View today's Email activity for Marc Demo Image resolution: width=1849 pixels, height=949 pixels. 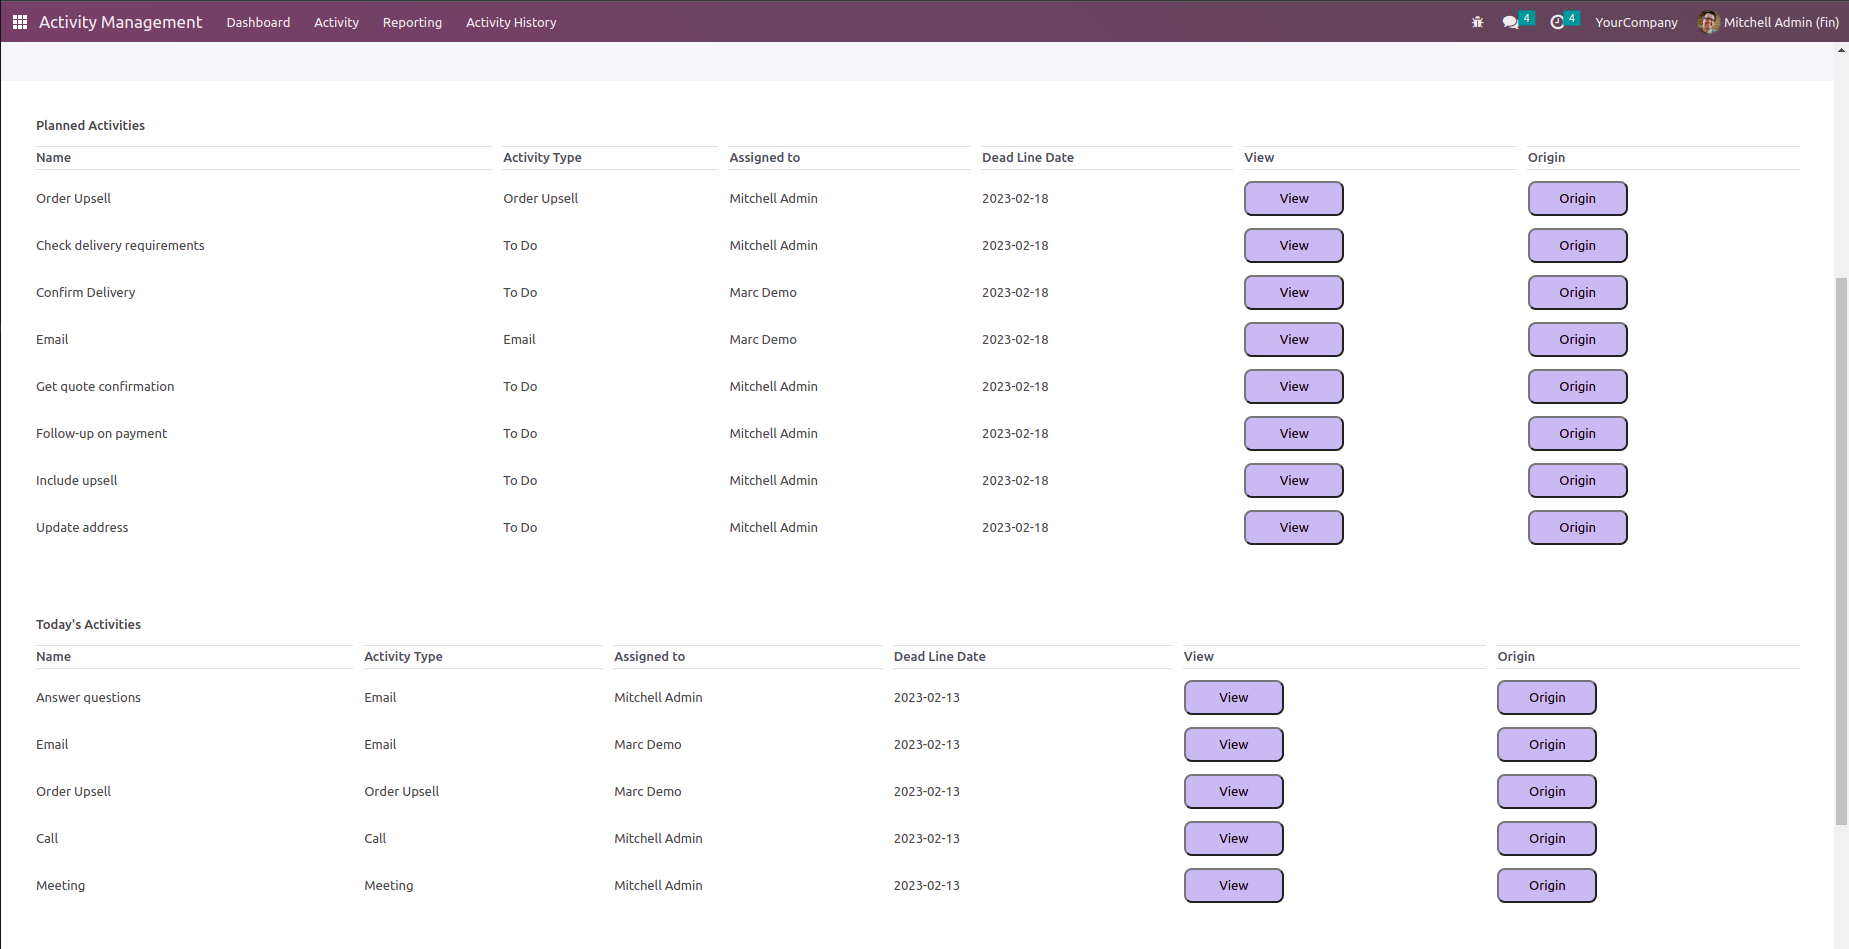pyautogui.click(x=1234, y=744)
